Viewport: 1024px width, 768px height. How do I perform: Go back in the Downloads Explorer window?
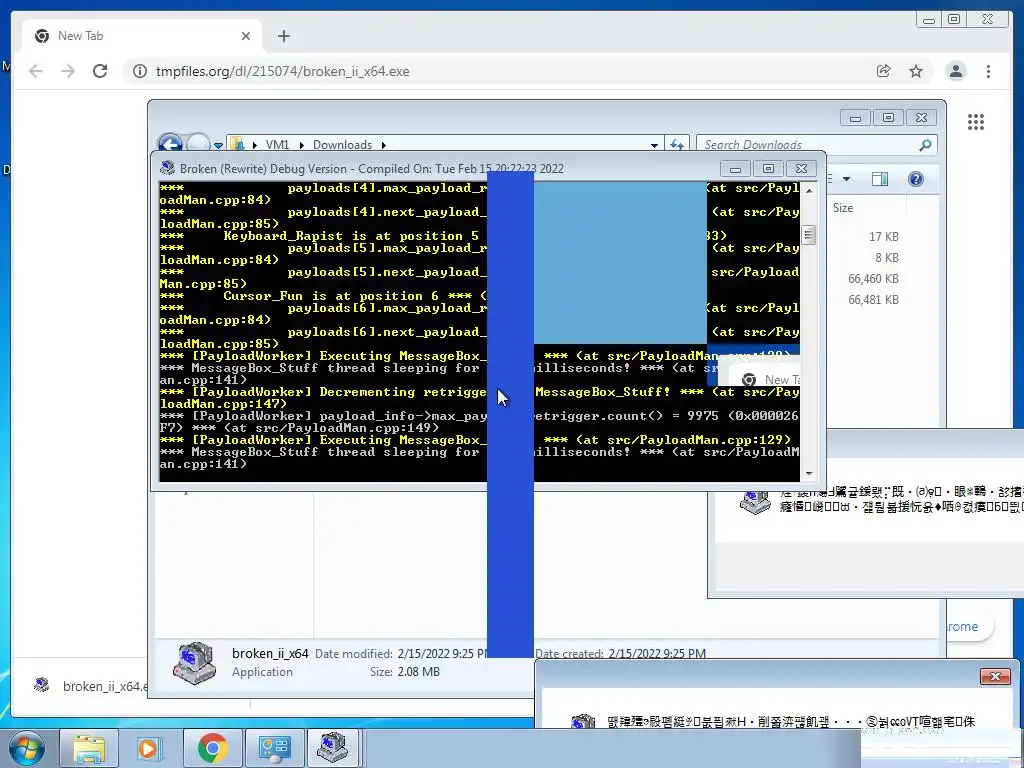click(x=170, y=144)
